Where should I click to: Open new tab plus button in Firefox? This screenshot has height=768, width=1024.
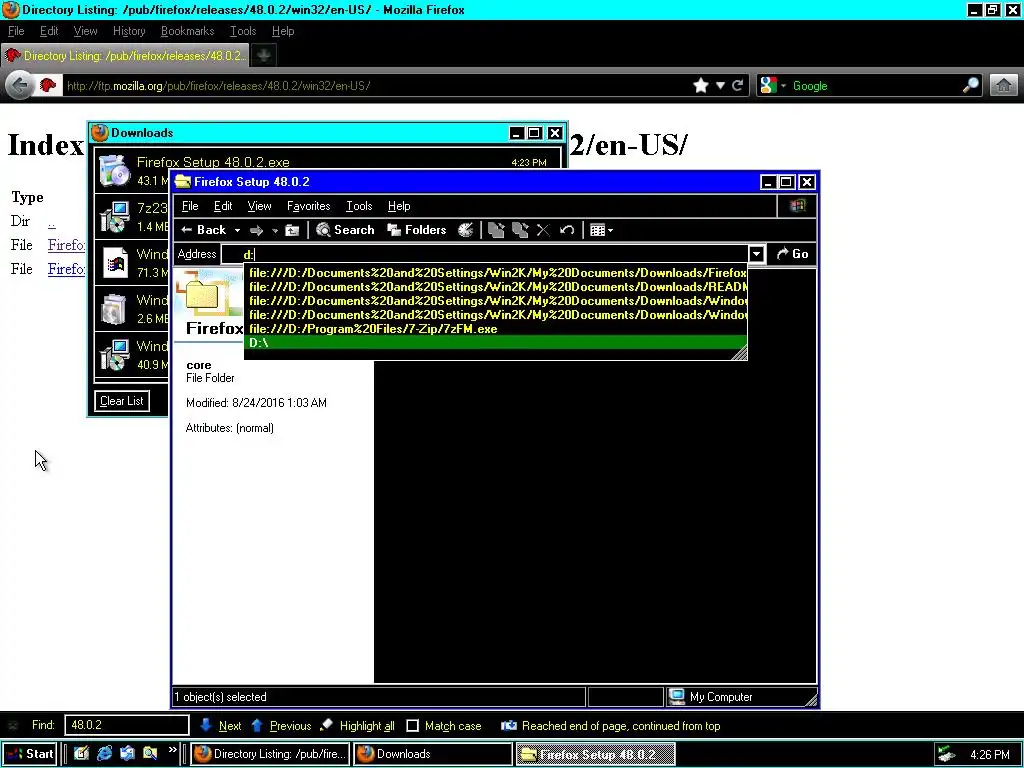pos(264,56)
